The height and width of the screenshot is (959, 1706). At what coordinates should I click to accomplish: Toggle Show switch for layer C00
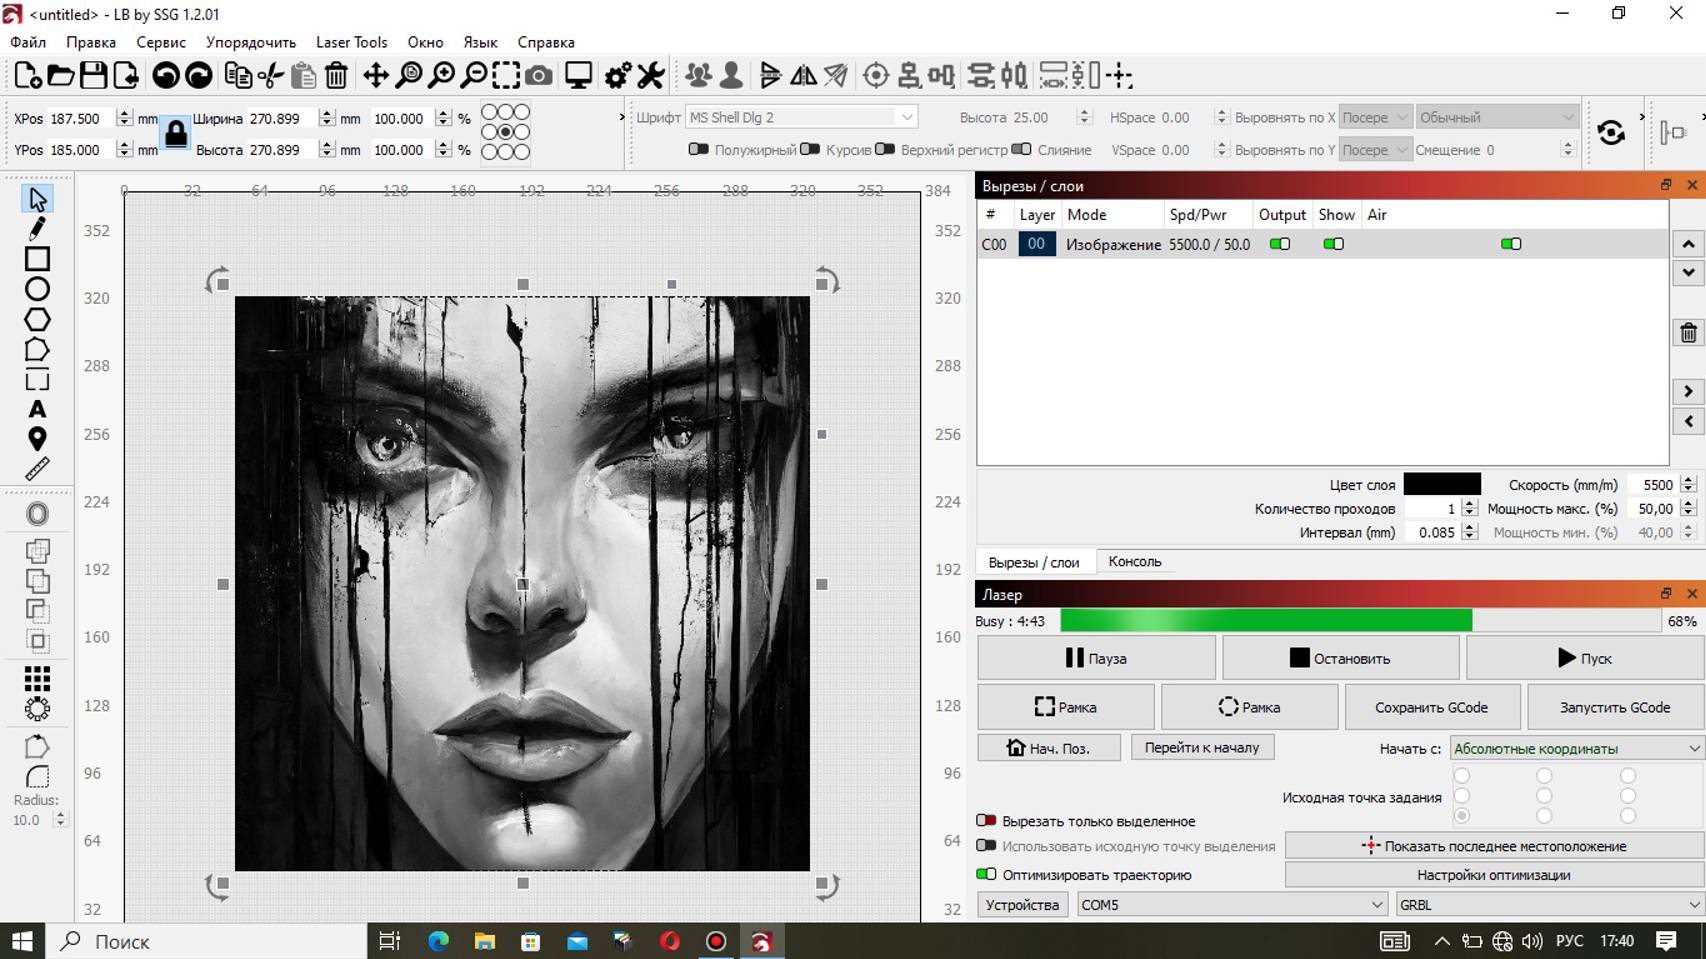click(1333, 244)
